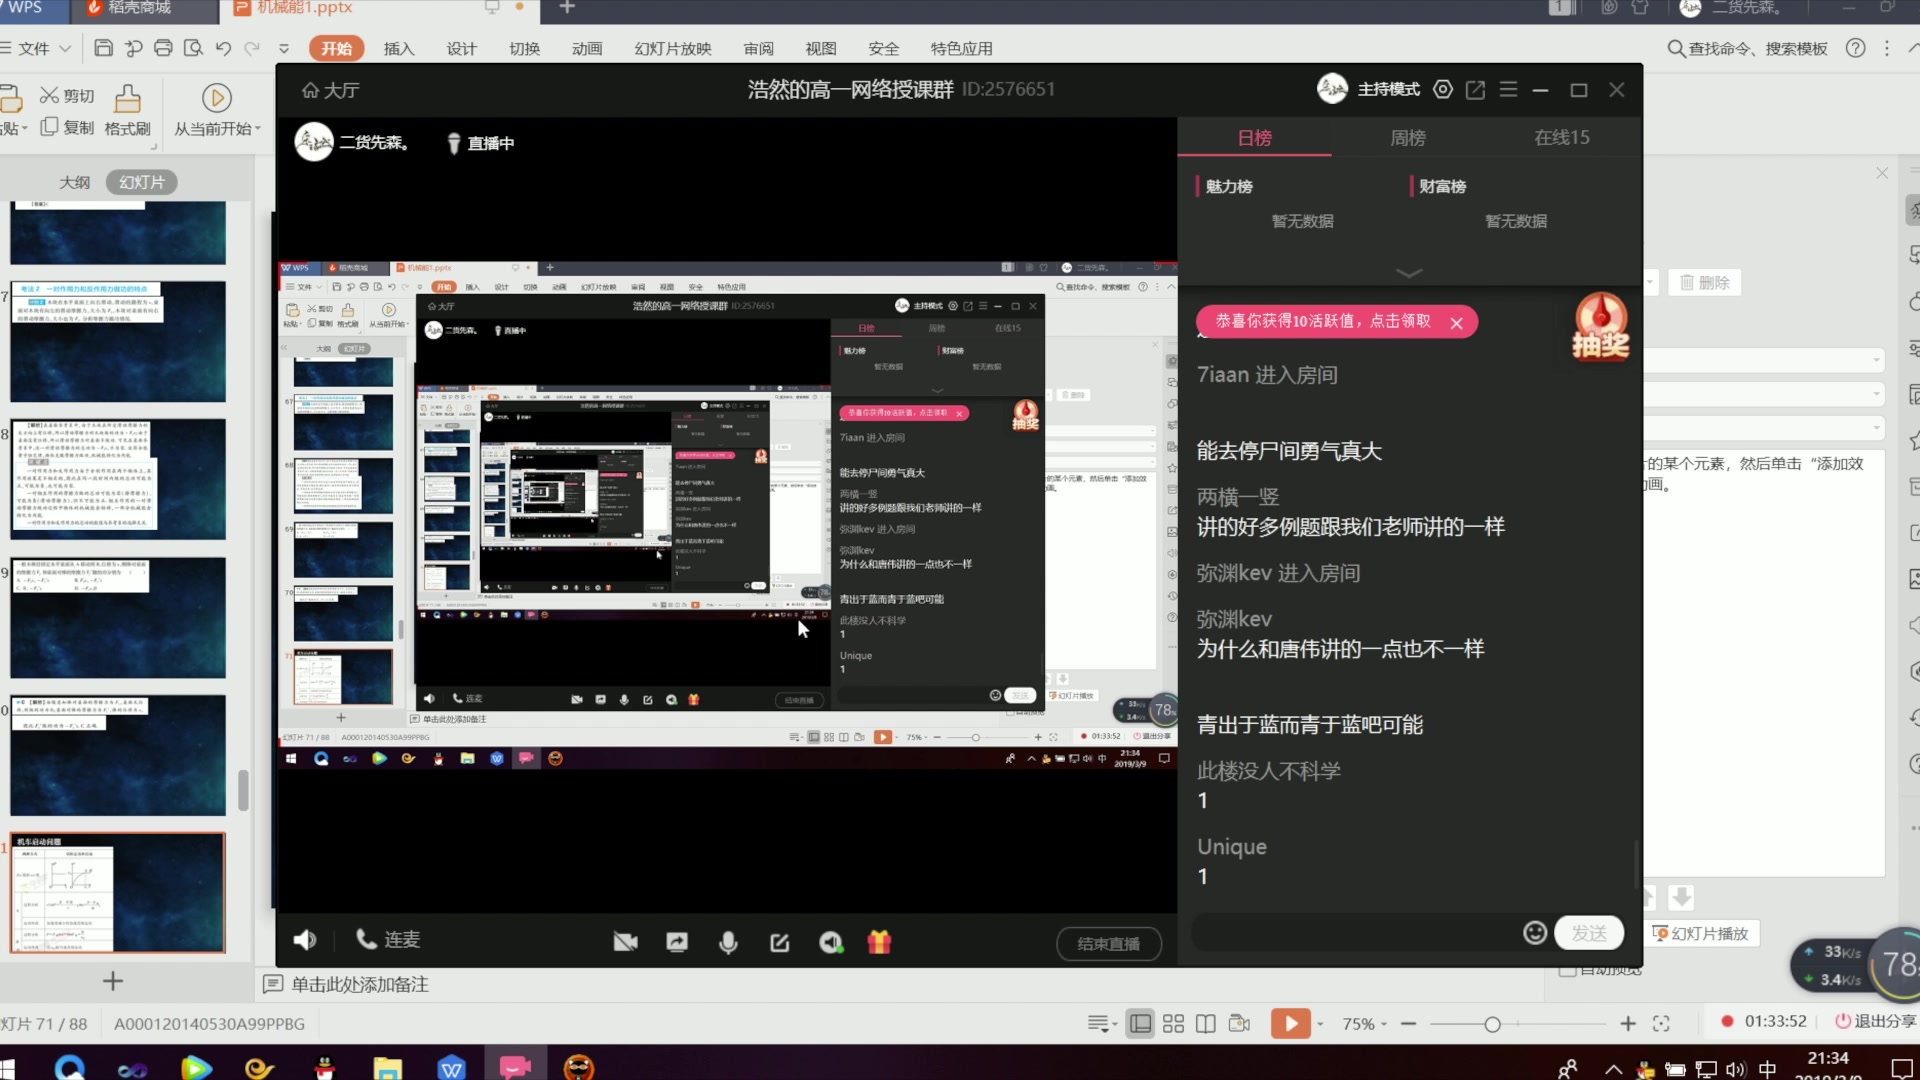Viewport: 1920px width, 1080px height.
Task: Click the 格式刷 format painter icon
Action: point(127,99)
